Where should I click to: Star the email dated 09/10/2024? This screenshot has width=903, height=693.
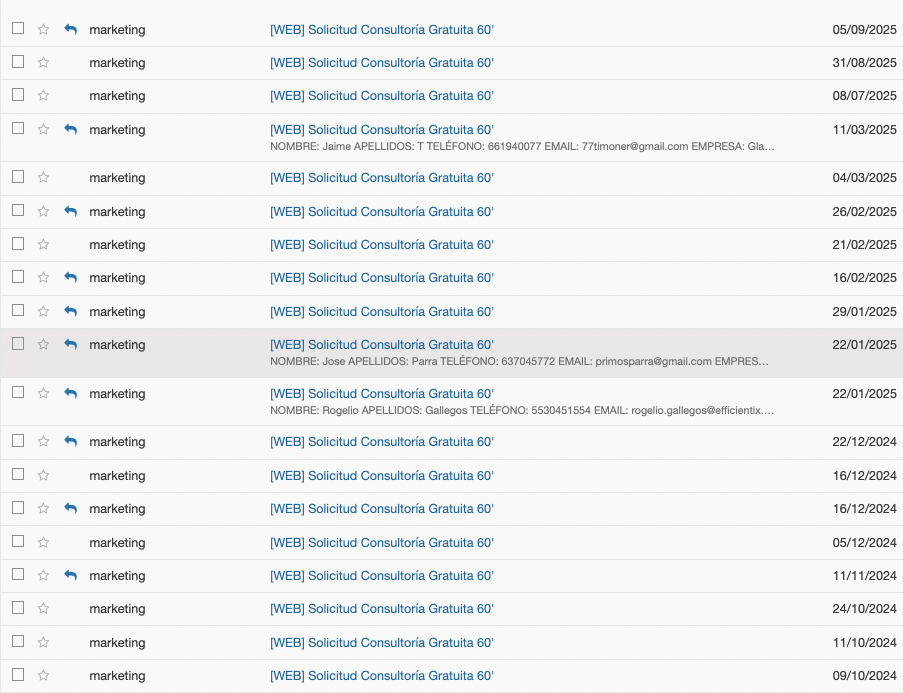[x=43, y=676]
